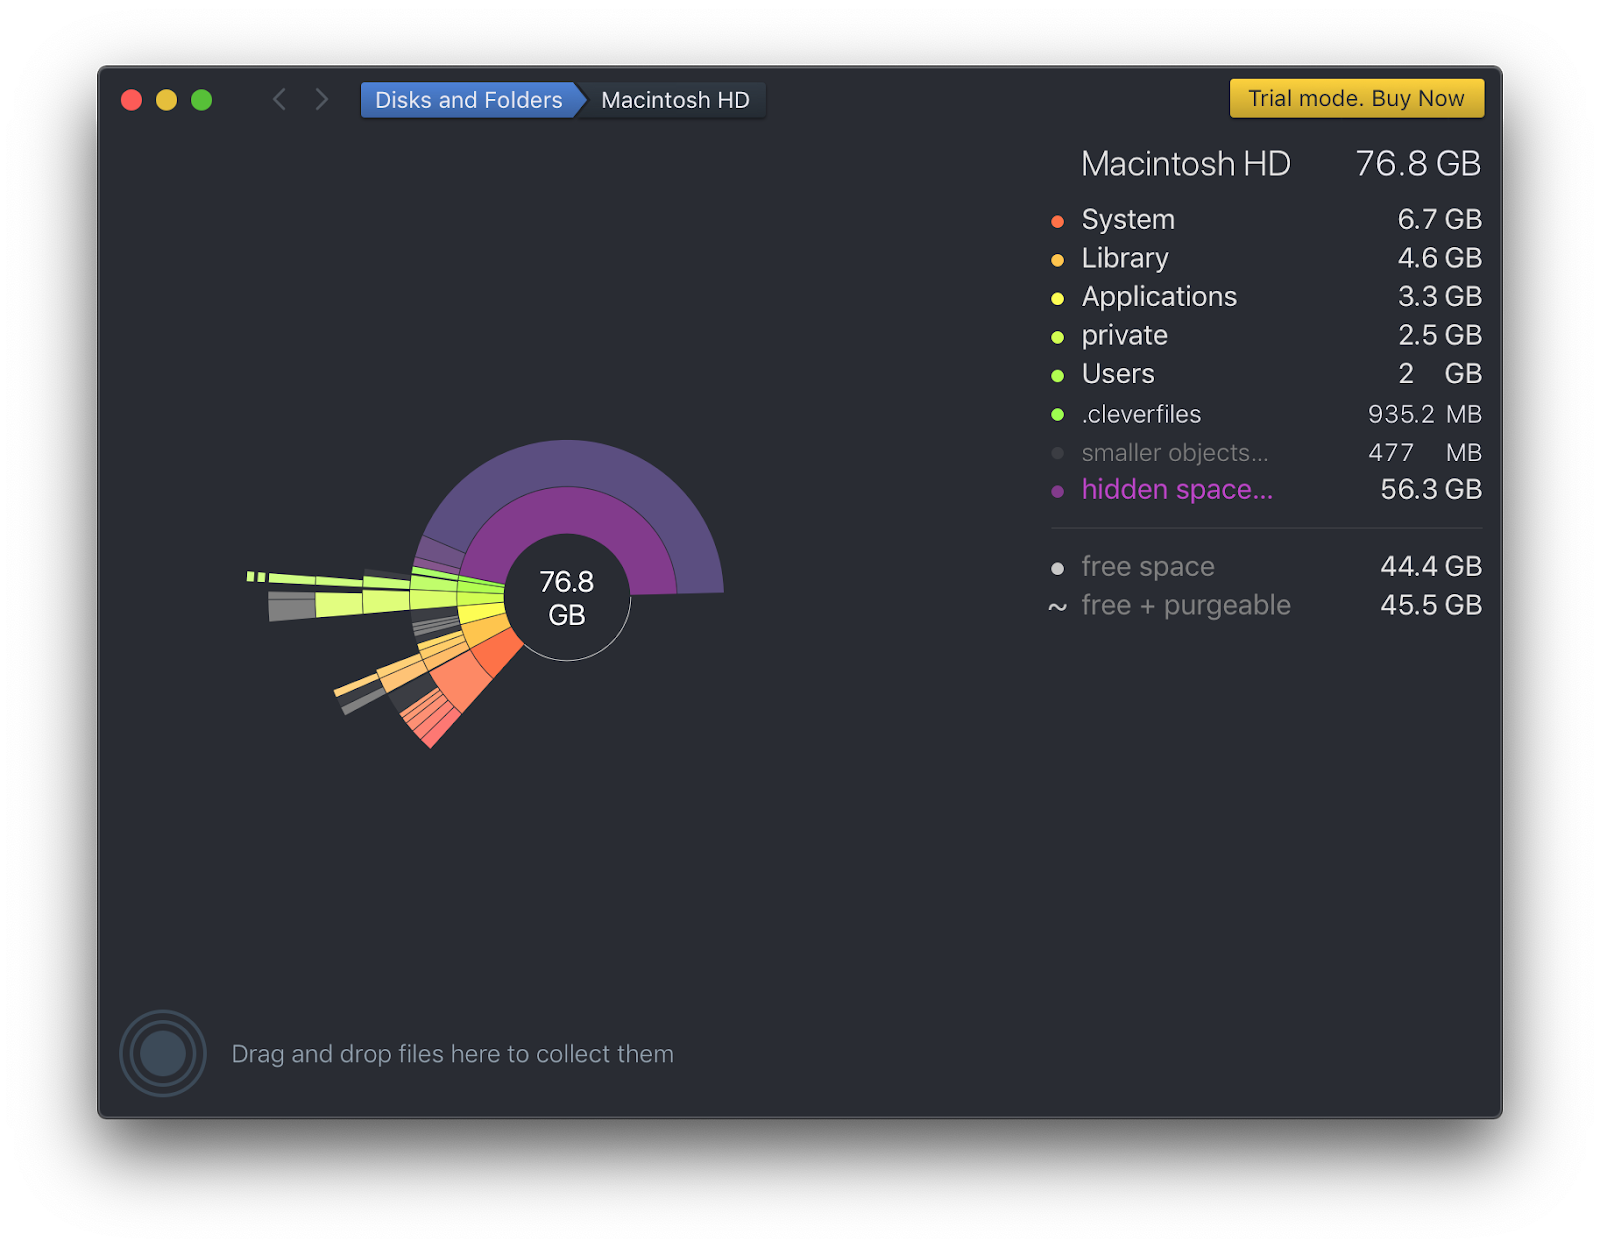This screenshot has height=1248, width=1600.
Task: Maximize the window with the green button
Action: coord(201,100)
